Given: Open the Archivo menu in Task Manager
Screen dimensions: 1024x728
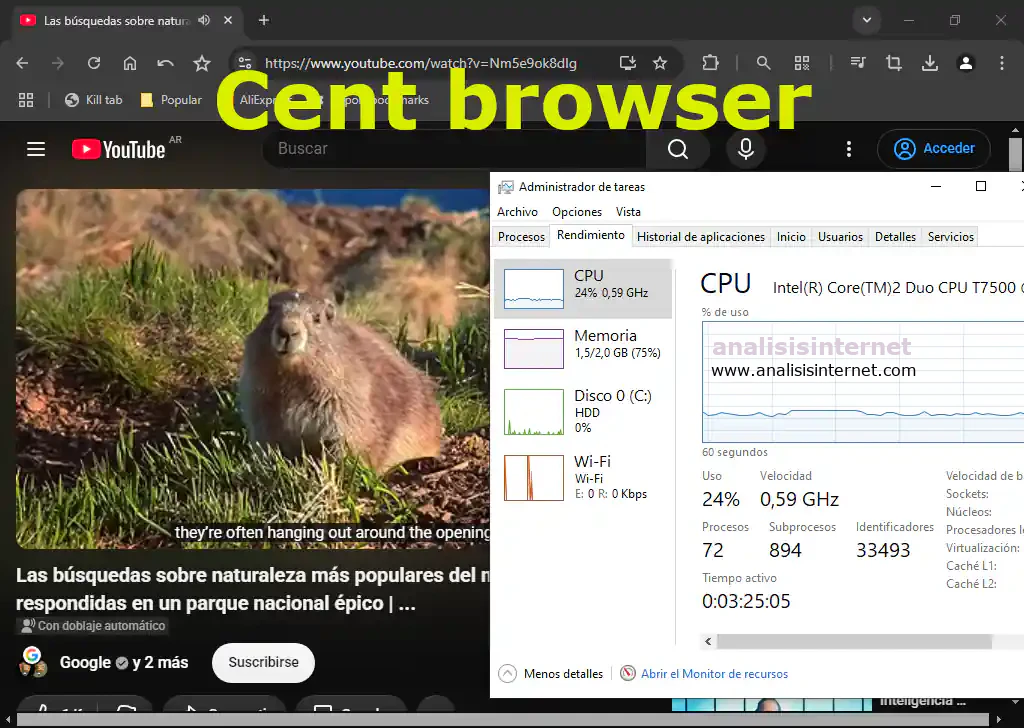Looking at the screenshot, I should pyautogui.click(x=517, y=212).
